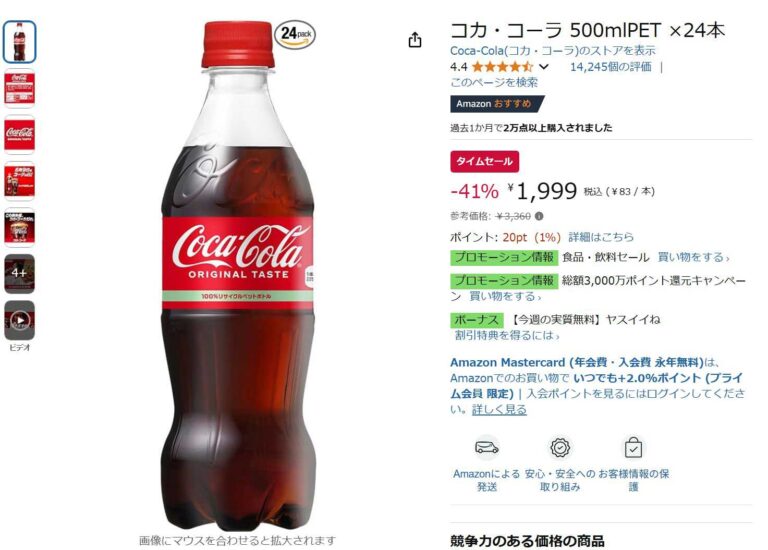This screenshot has height=550, width=768.
Task: Click このページを検索 link
Action: [494, 82]
